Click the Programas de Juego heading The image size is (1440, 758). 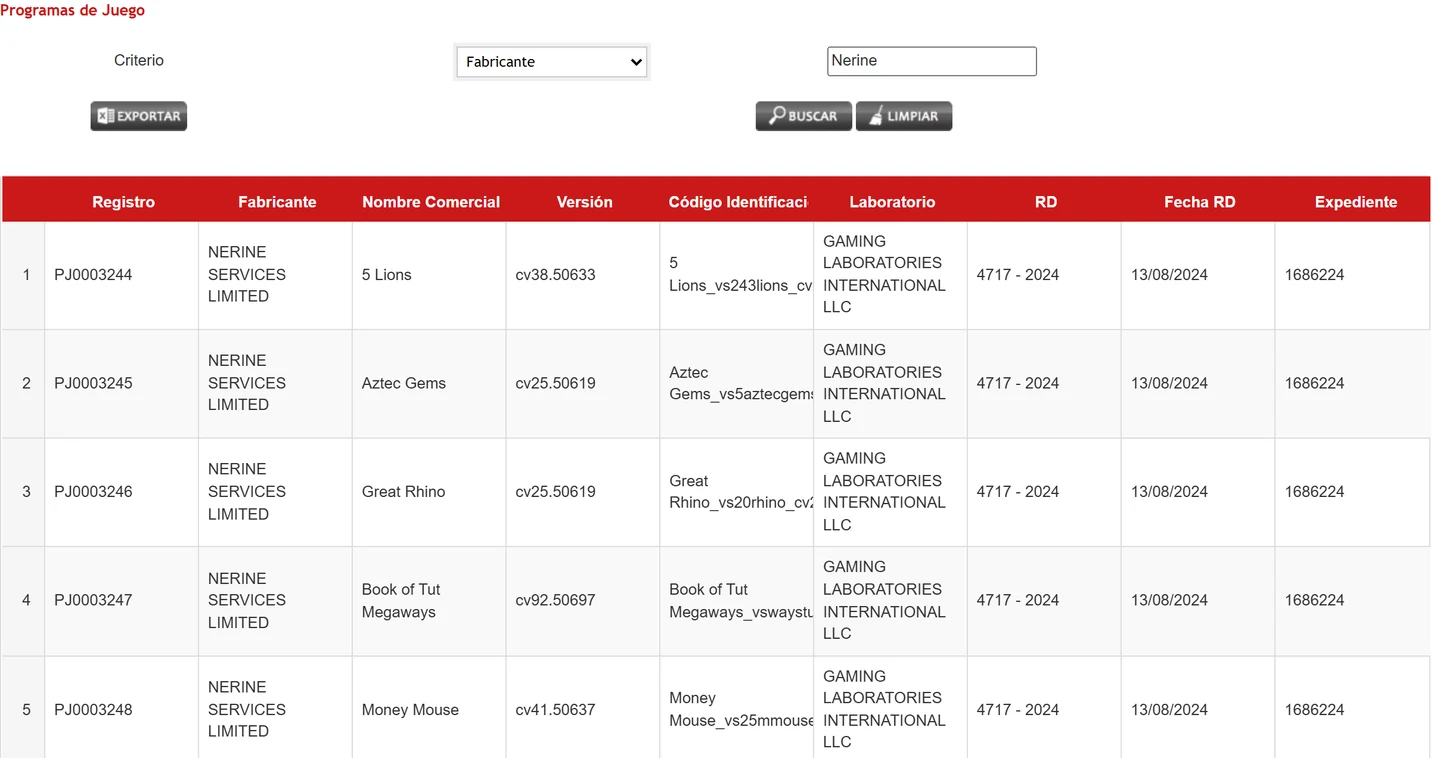coord(72,11)
